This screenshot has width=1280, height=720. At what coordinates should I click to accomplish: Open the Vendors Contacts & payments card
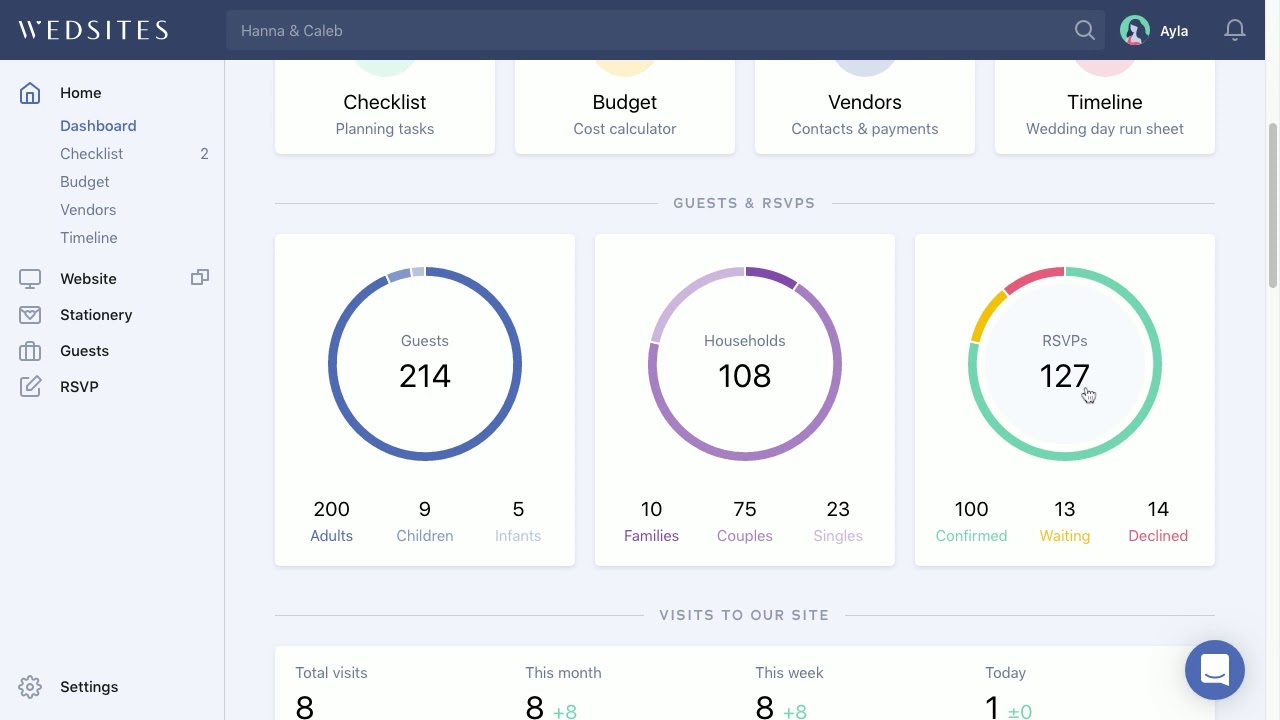(865, 107)
